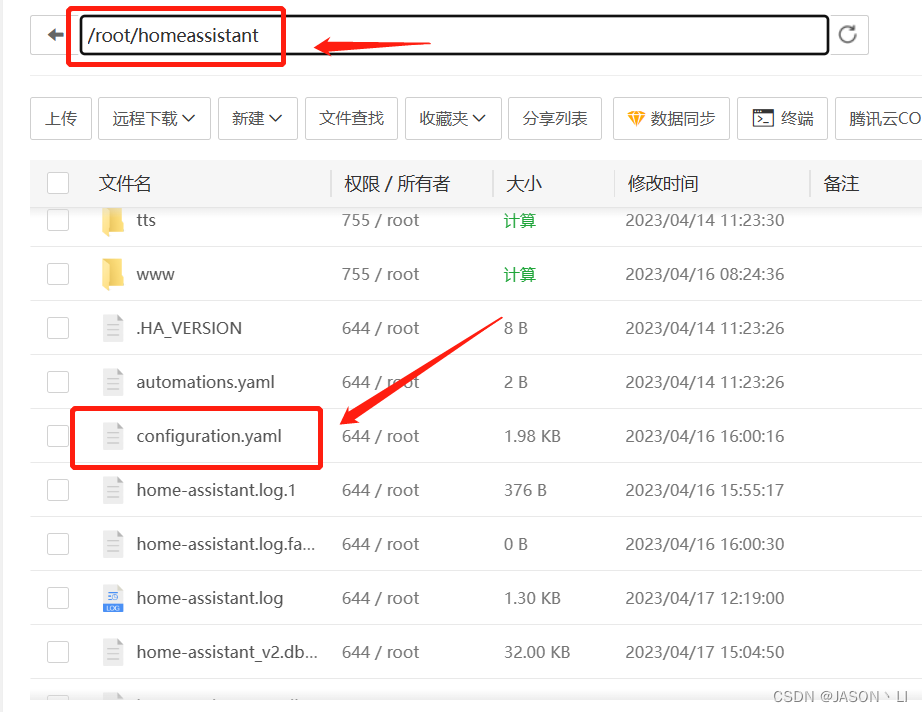Open the .HA_VERSION file name

pyautogui.click(x=189, y=328)
